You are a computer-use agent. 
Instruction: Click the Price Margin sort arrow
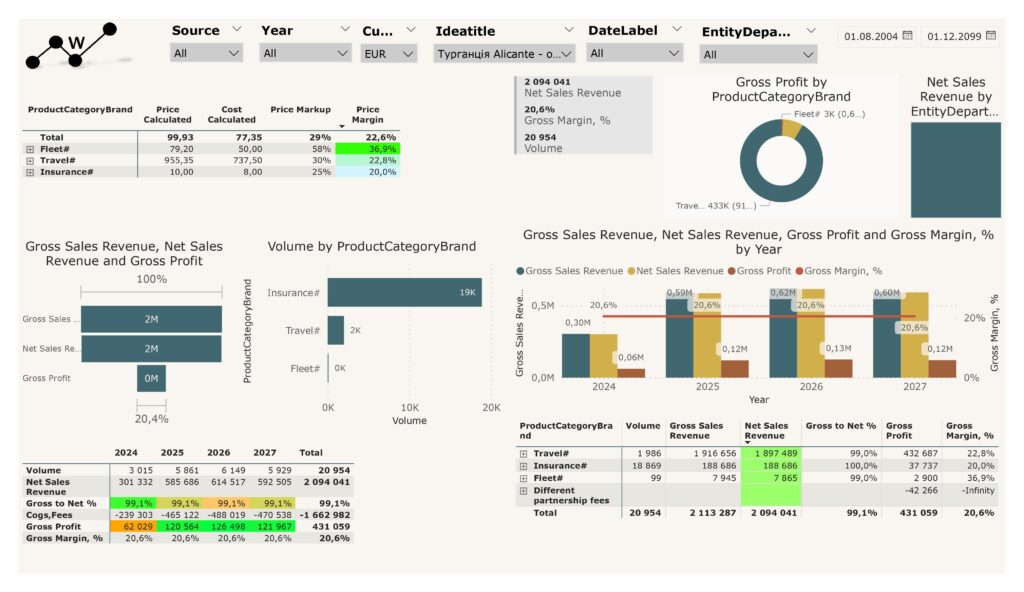(x=344, y=126)
